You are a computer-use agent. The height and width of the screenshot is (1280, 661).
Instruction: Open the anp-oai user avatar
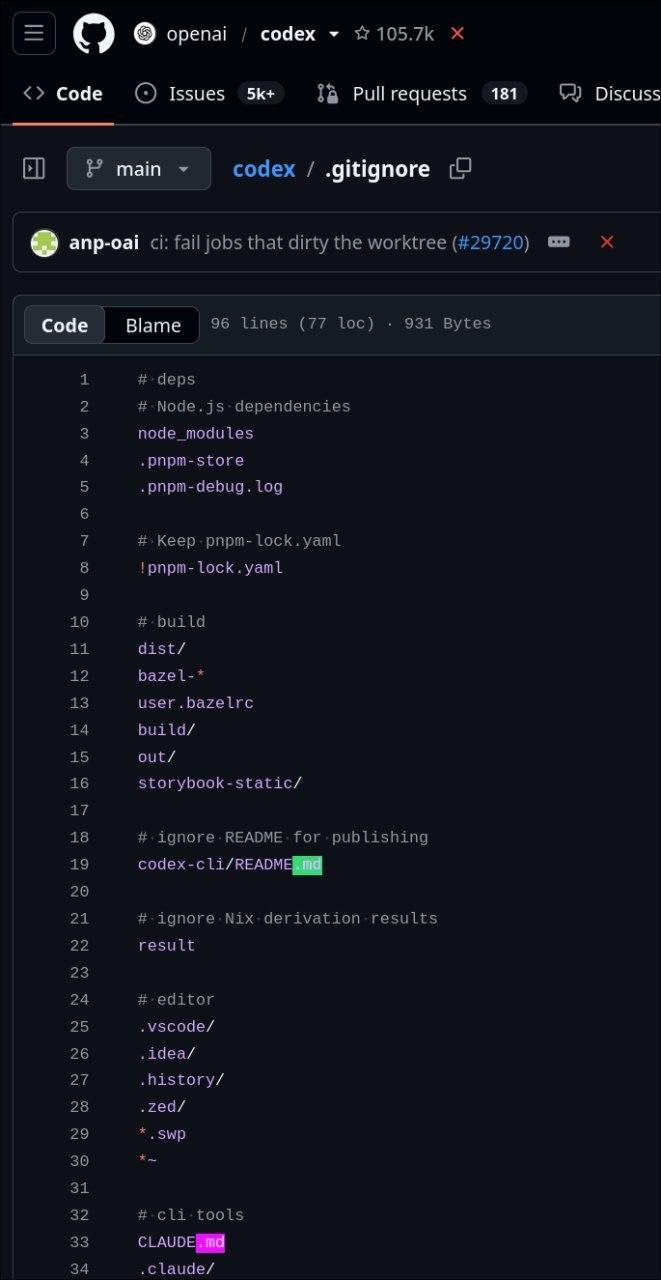[x=45, y=242]
